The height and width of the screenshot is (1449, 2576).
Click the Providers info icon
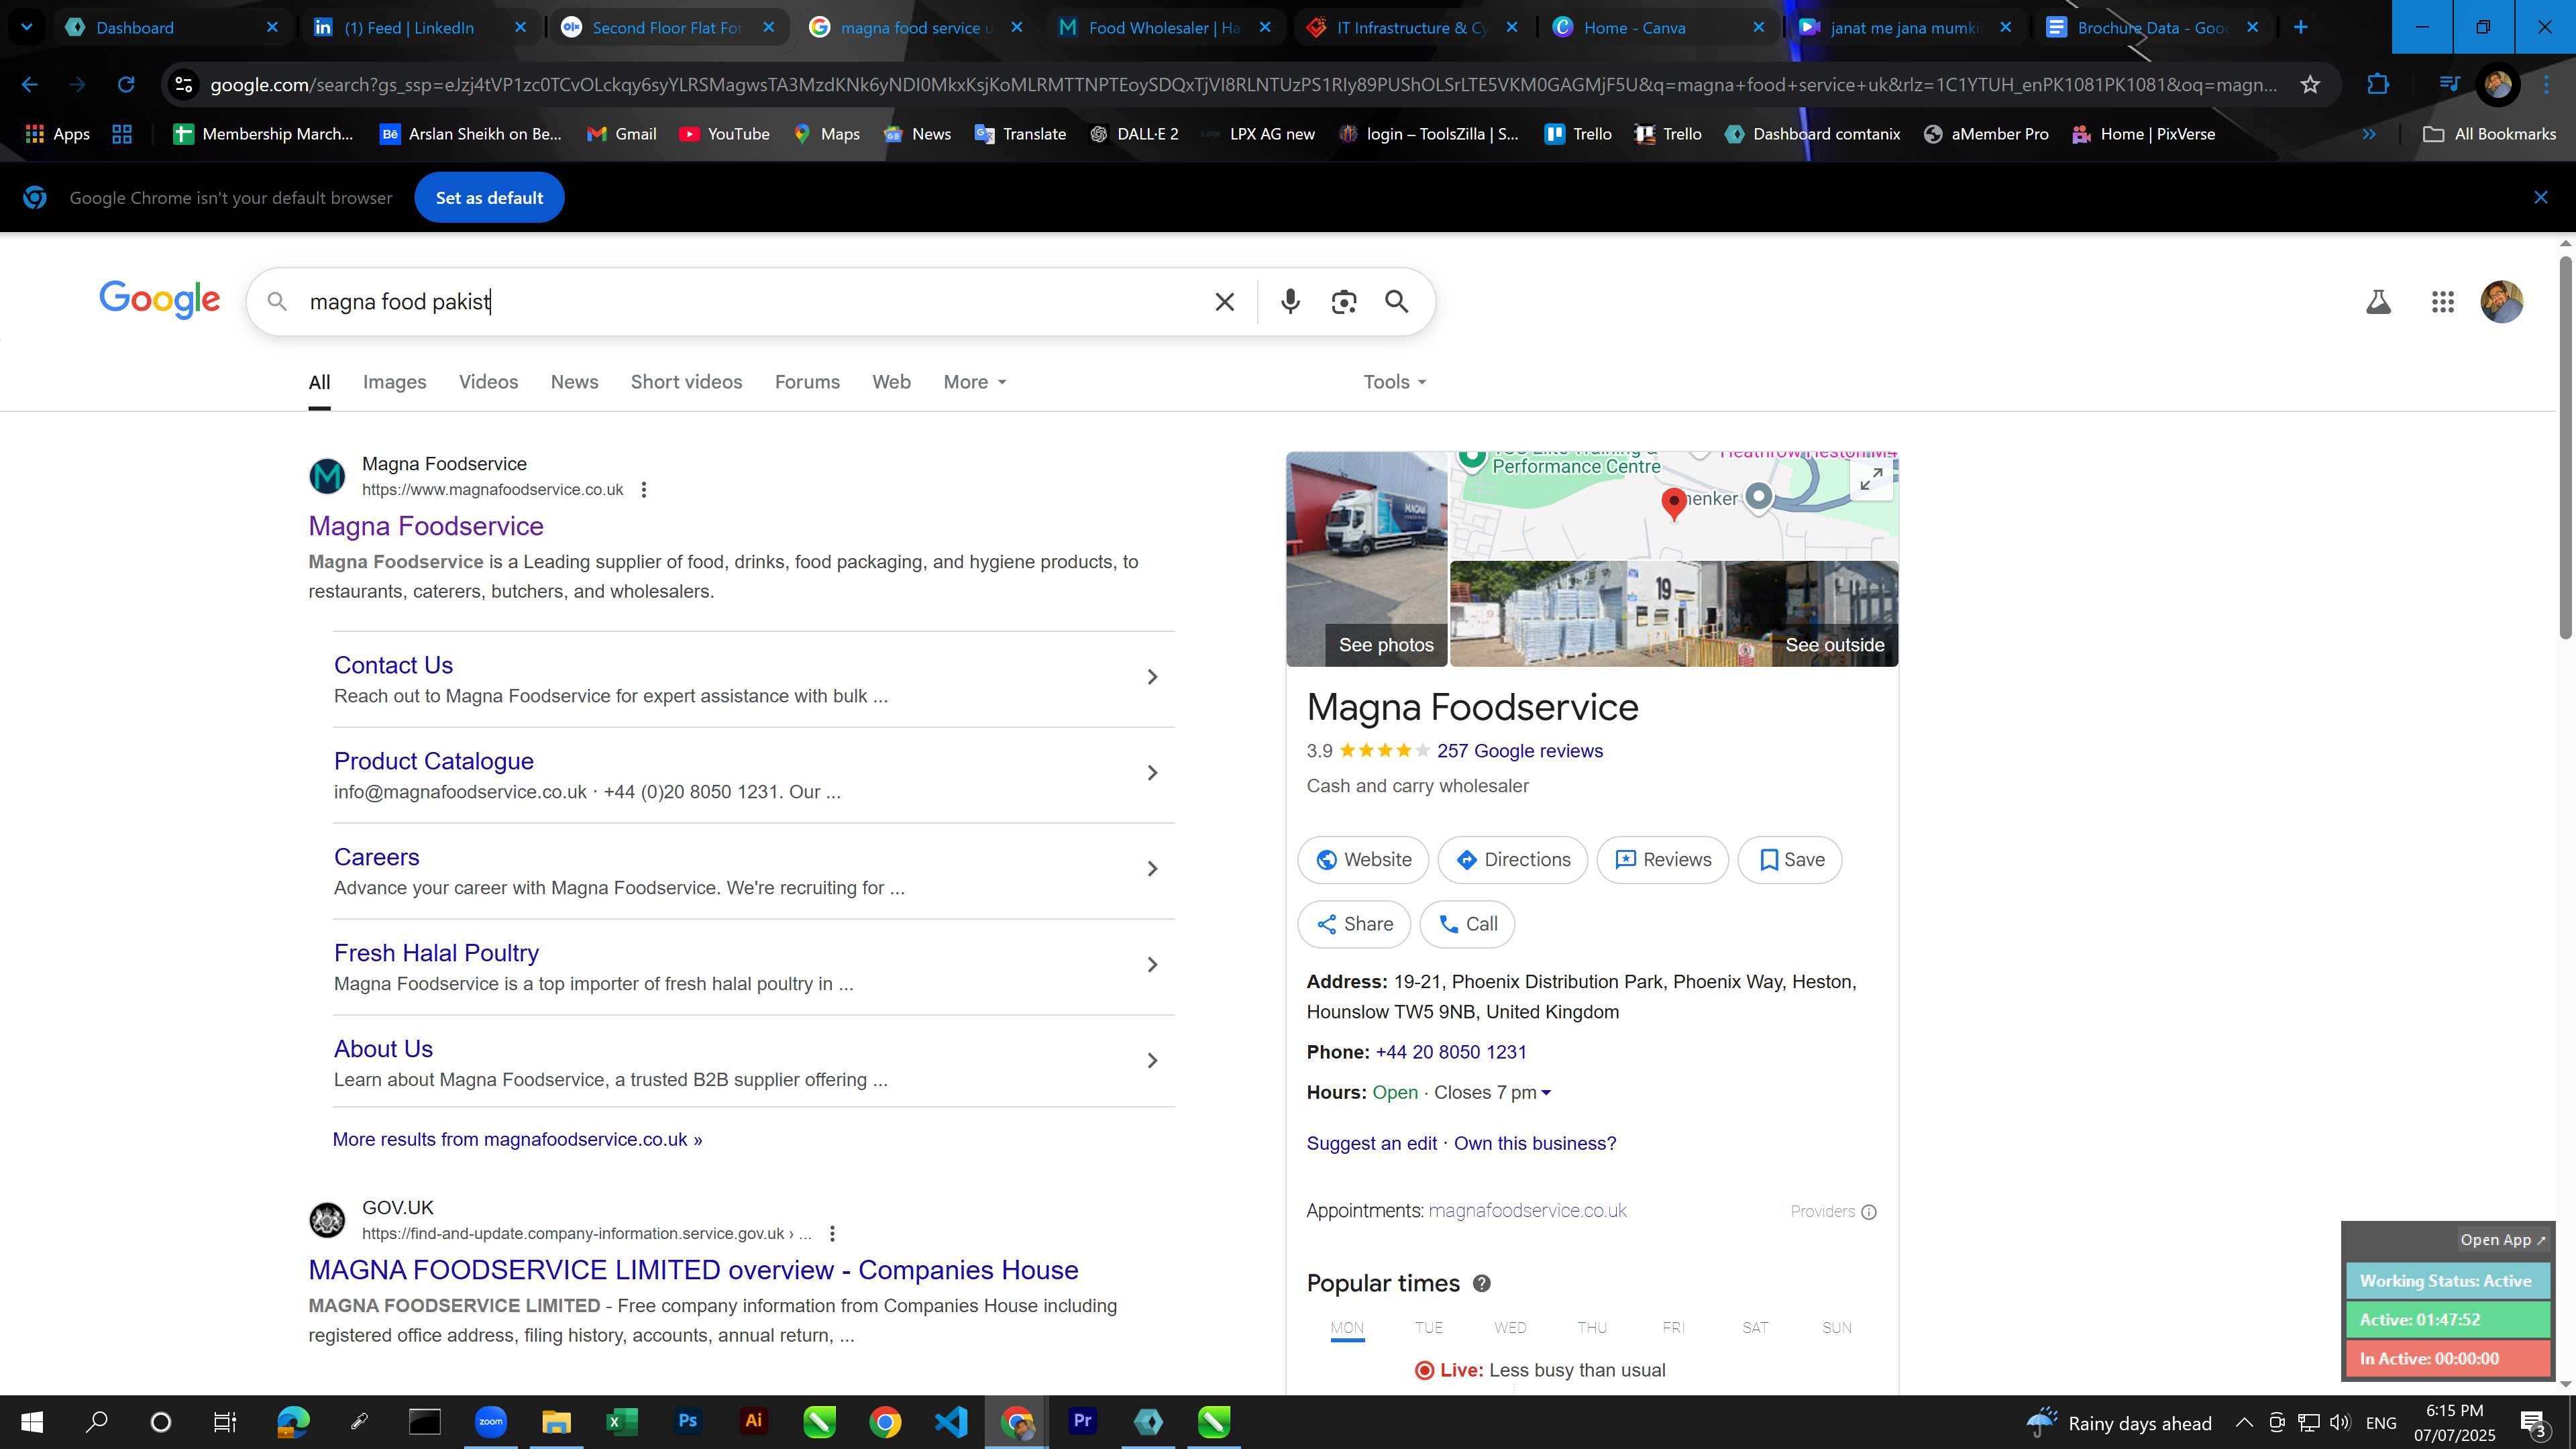[x=1868, y=1212]
